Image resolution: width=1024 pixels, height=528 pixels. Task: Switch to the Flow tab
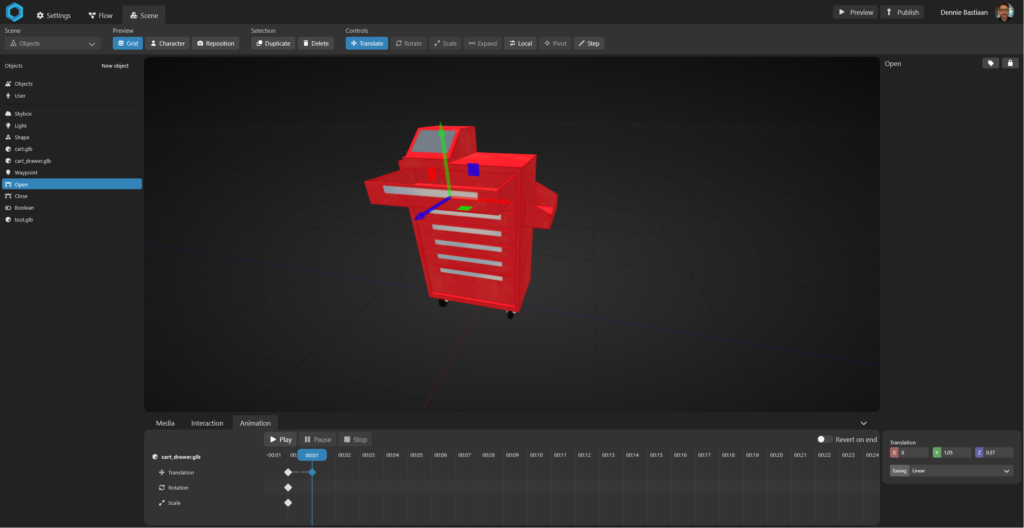click(100, 15)
